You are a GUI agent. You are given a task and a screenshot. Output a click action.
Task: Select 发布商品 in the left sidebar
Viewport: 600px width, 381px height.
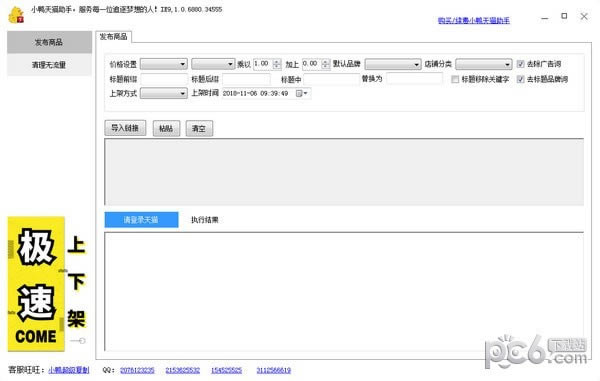pos(49,42)
